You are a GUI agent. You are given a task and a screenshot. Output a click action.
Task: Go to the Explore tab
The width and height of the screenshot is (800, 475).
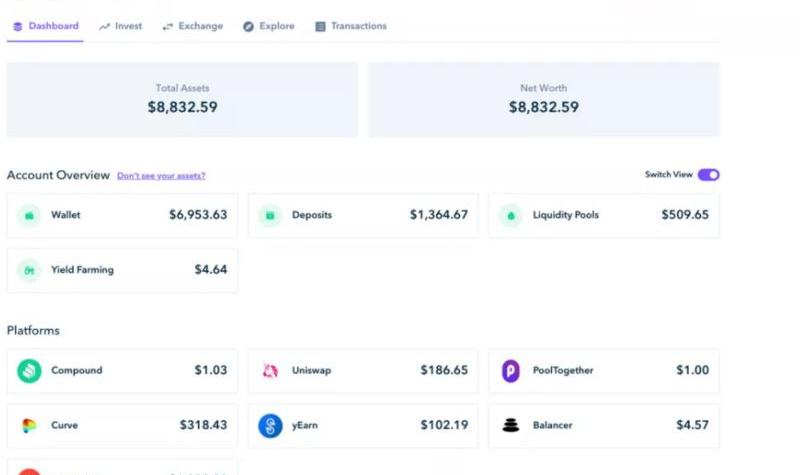pos(269,26)
